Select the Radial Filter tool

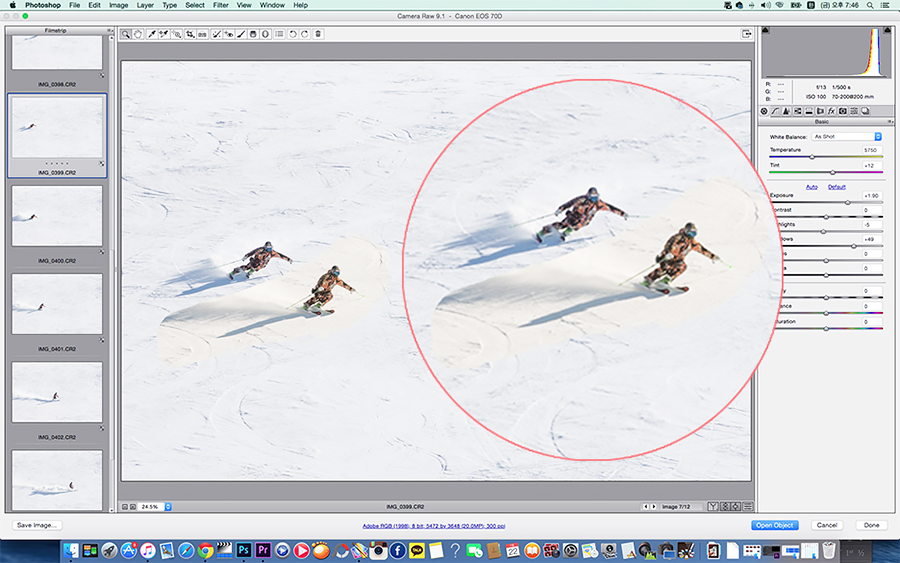(265, 34)
